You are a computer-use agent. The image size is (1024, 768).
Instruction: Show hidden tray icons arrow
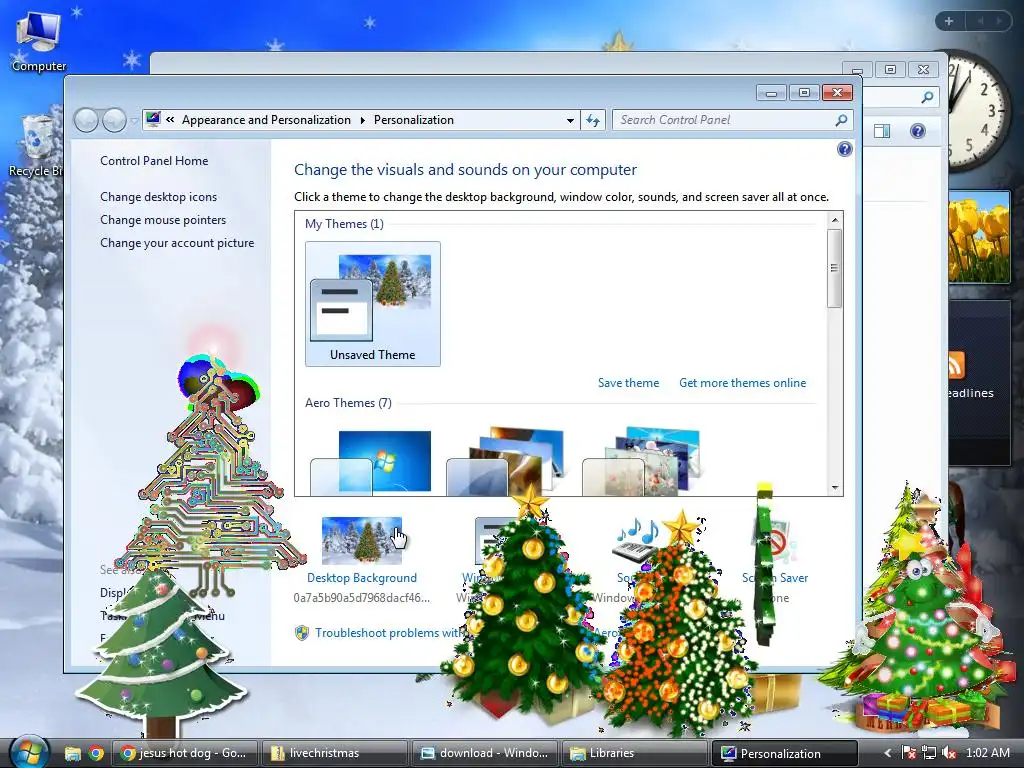(887, 753)
